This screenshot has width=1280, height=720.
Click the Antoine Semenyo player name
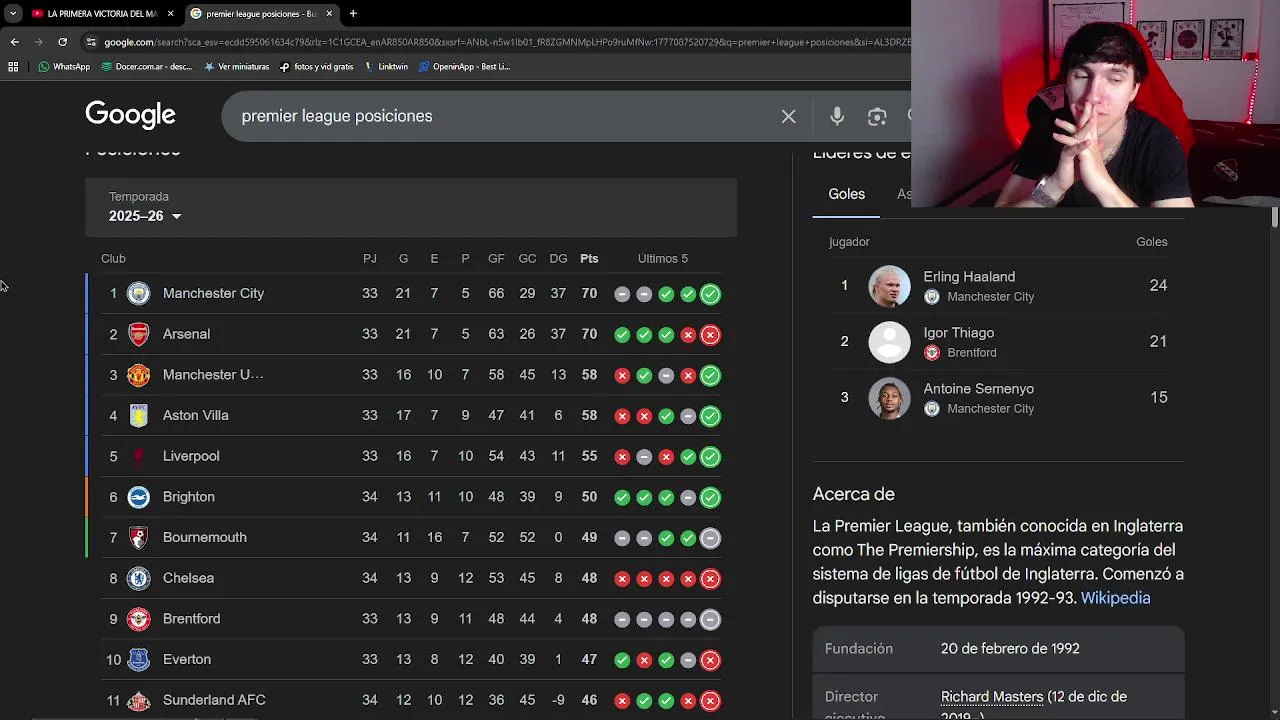tap(978, 389)
